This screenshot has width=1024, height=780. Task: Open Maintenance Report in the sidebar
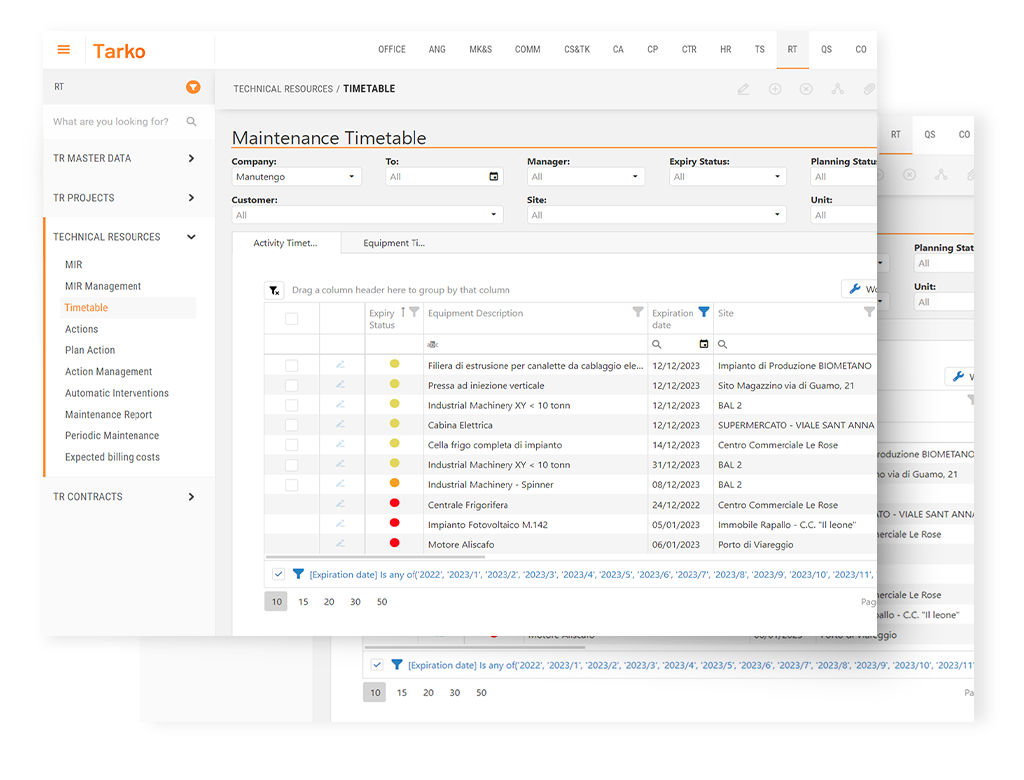click(x=109, y=414)
